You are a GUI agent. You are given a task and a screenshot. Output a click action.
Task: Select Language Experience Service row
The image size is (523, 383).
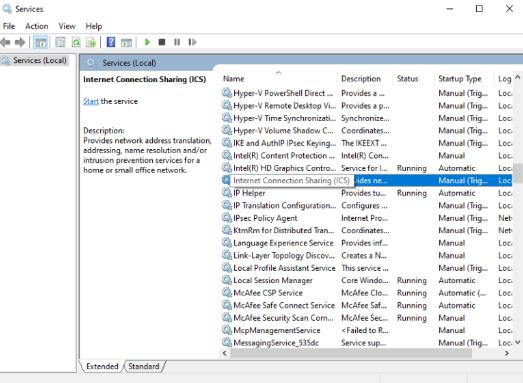coord(367,243)
